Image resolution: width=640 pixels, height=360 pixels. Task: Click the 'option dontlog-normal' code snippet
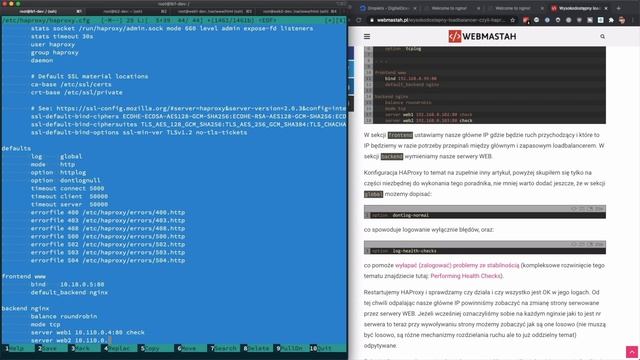click(485, 215)
